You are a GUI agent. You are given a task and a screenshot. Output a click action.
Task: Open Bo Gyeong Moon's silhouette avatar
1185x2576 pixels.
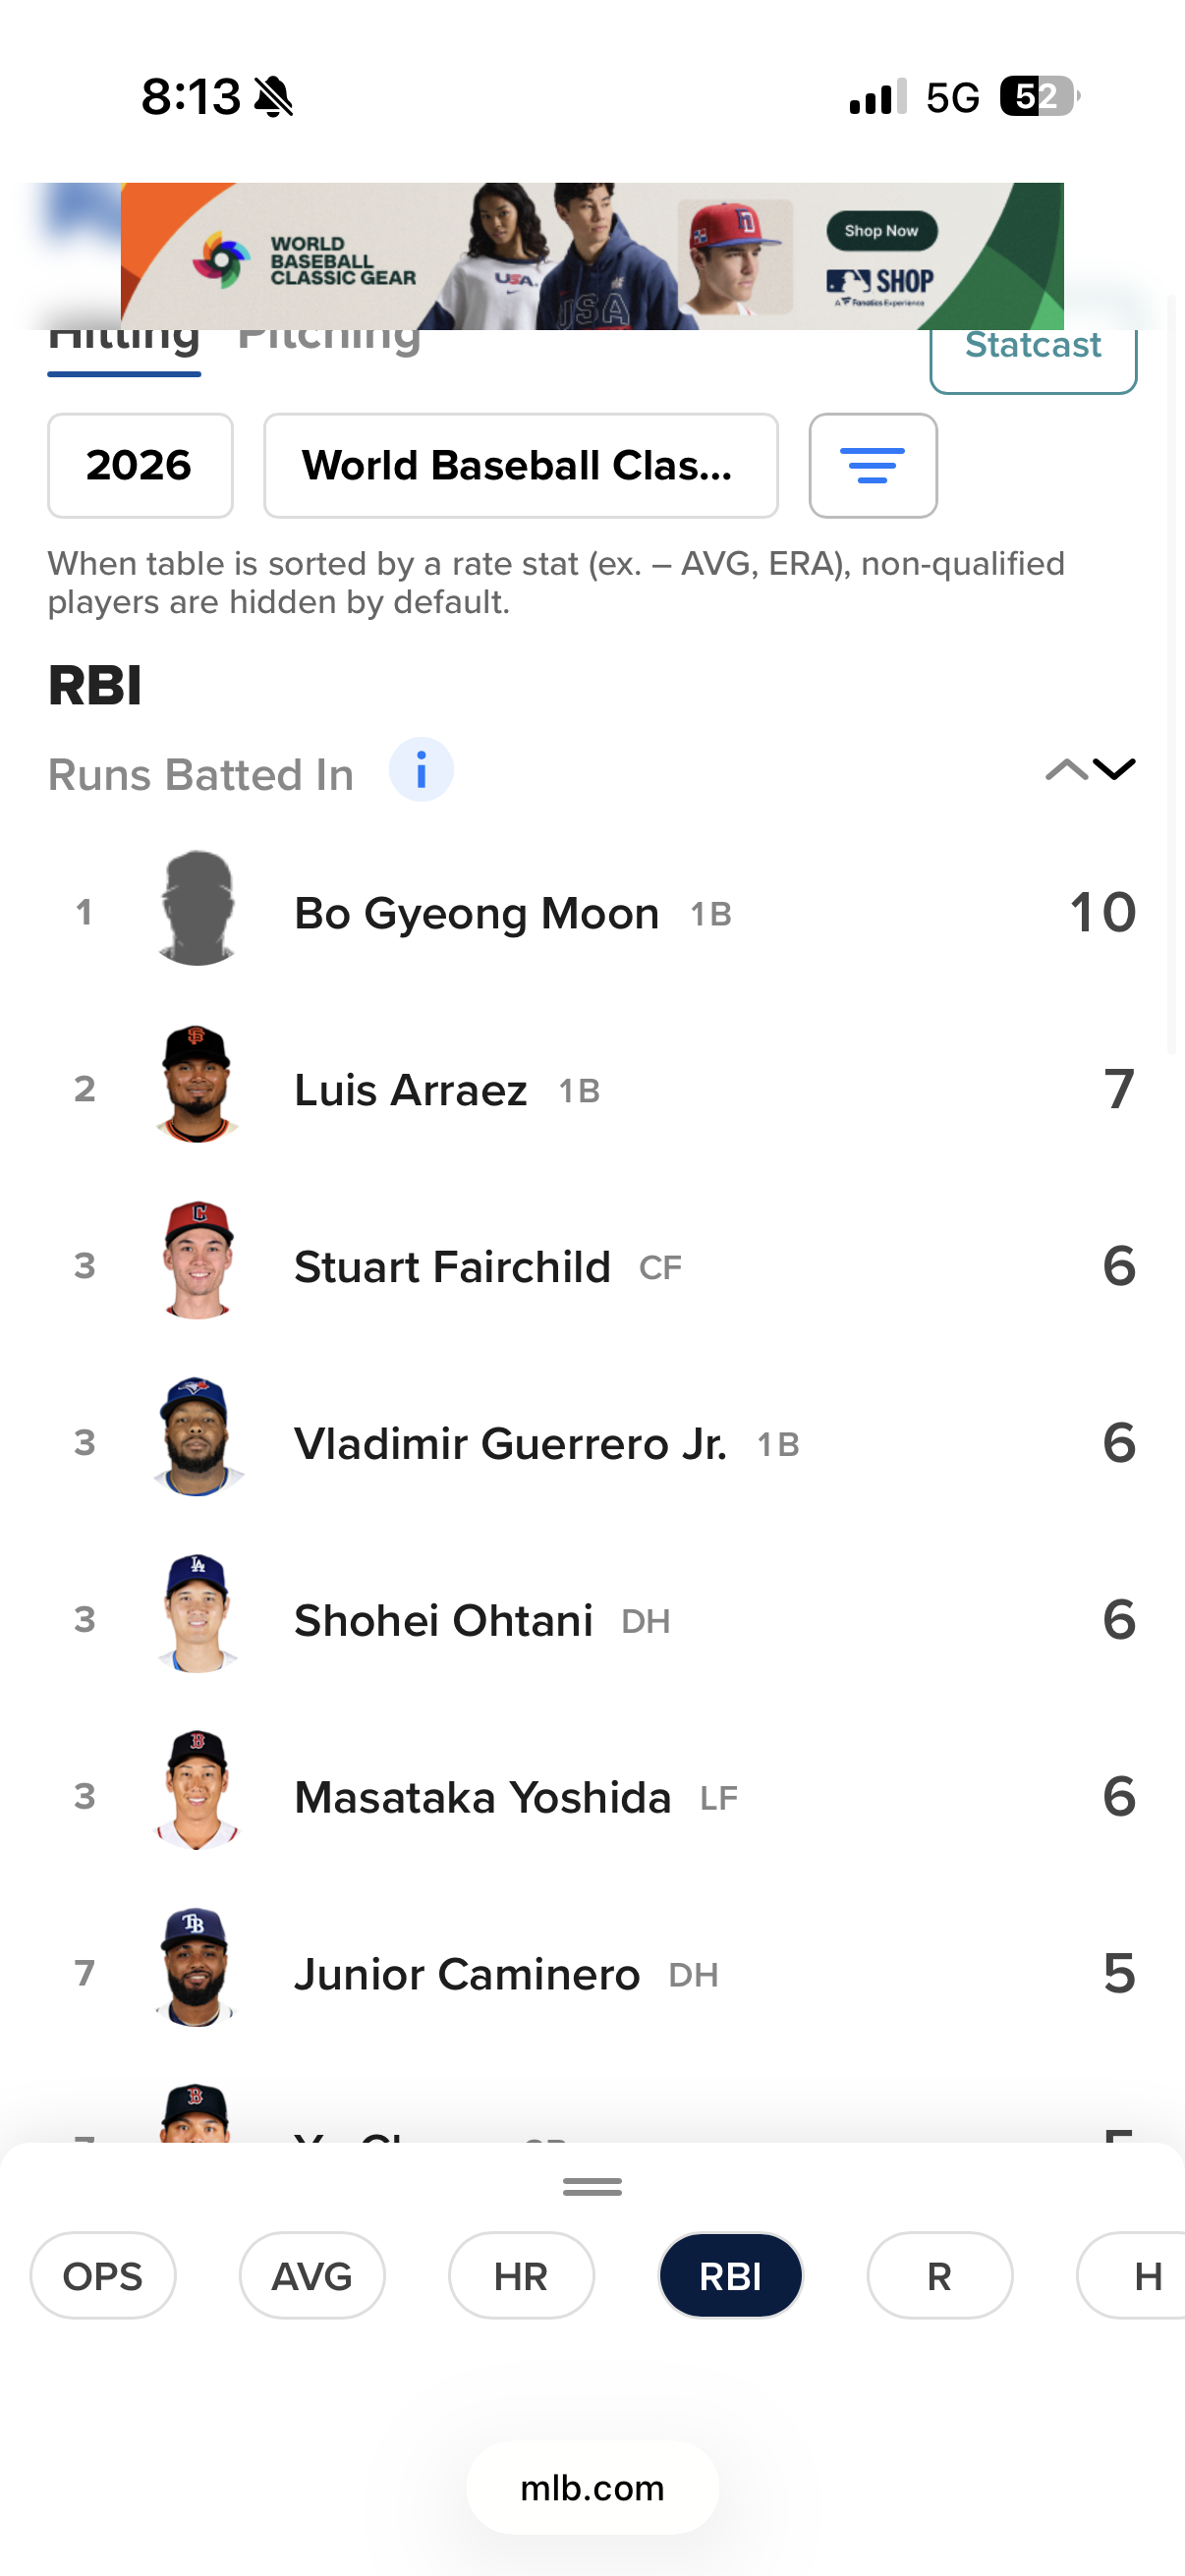click(197, 909)
